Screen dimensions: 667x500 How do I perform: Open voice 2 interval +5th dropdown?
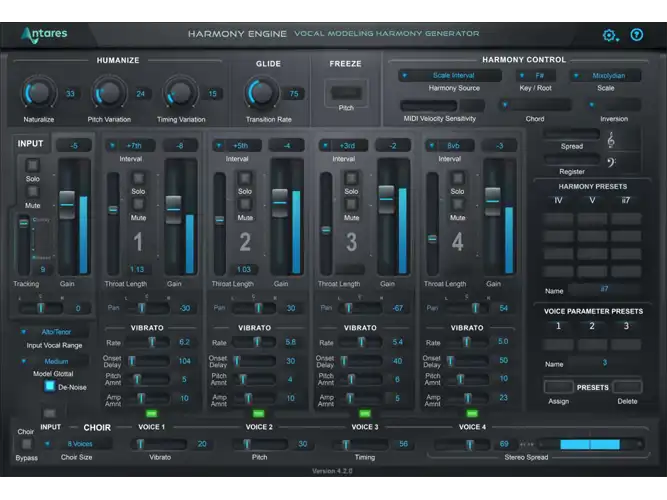pos(237,146)
